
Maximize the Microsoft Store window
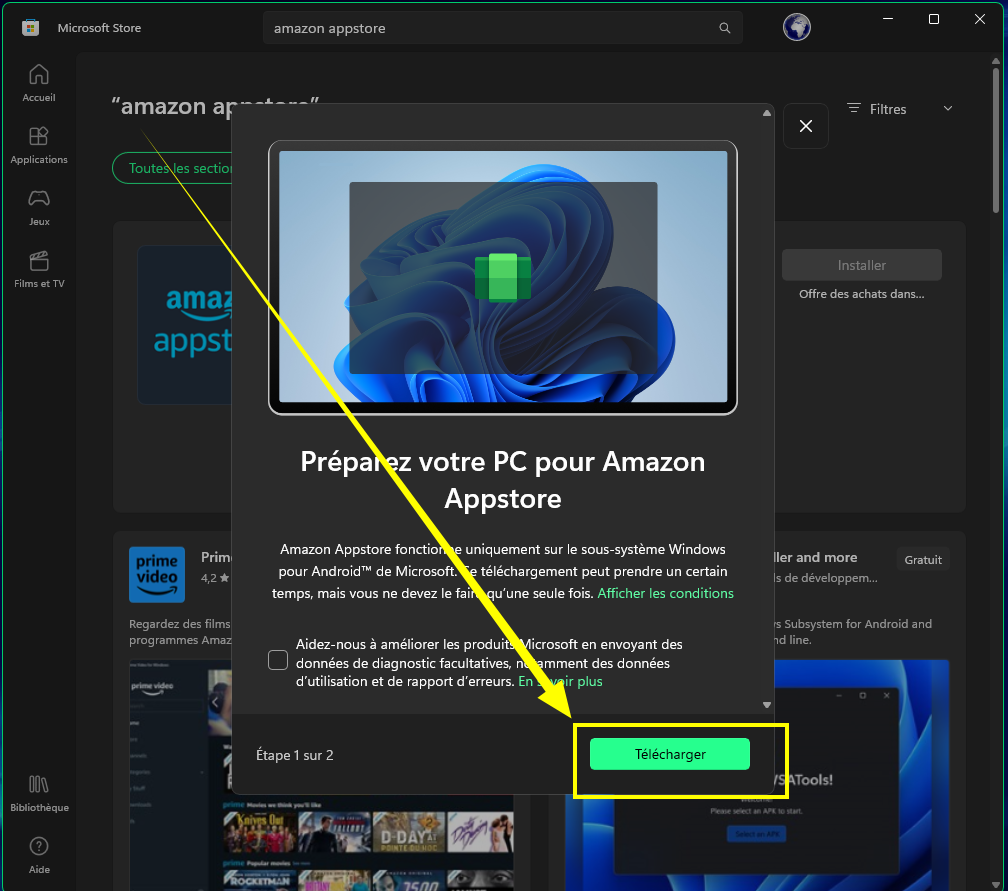pos(934,19)
